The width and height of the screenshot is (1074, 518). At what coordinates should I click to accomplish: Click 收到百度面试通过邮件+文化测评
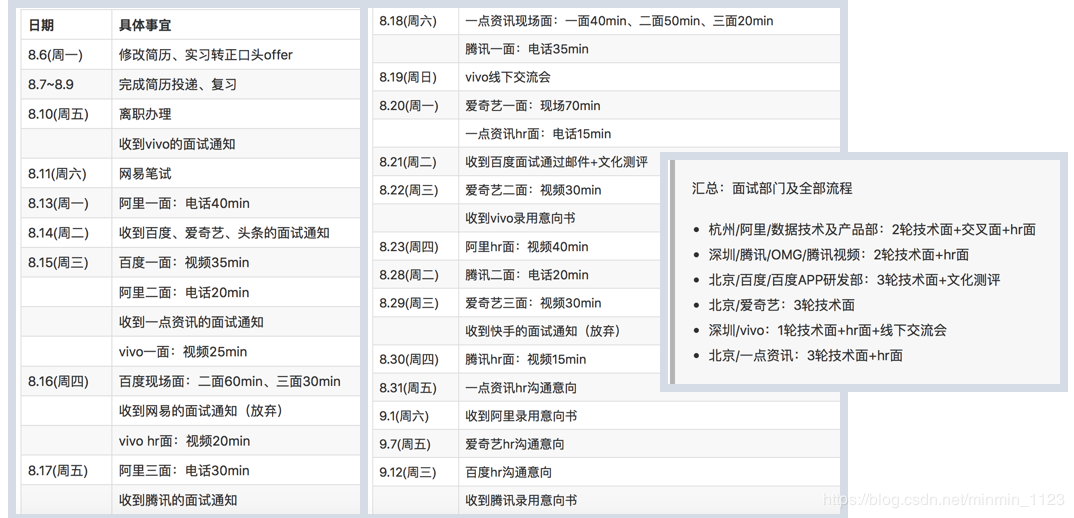[x=556, y=162]
